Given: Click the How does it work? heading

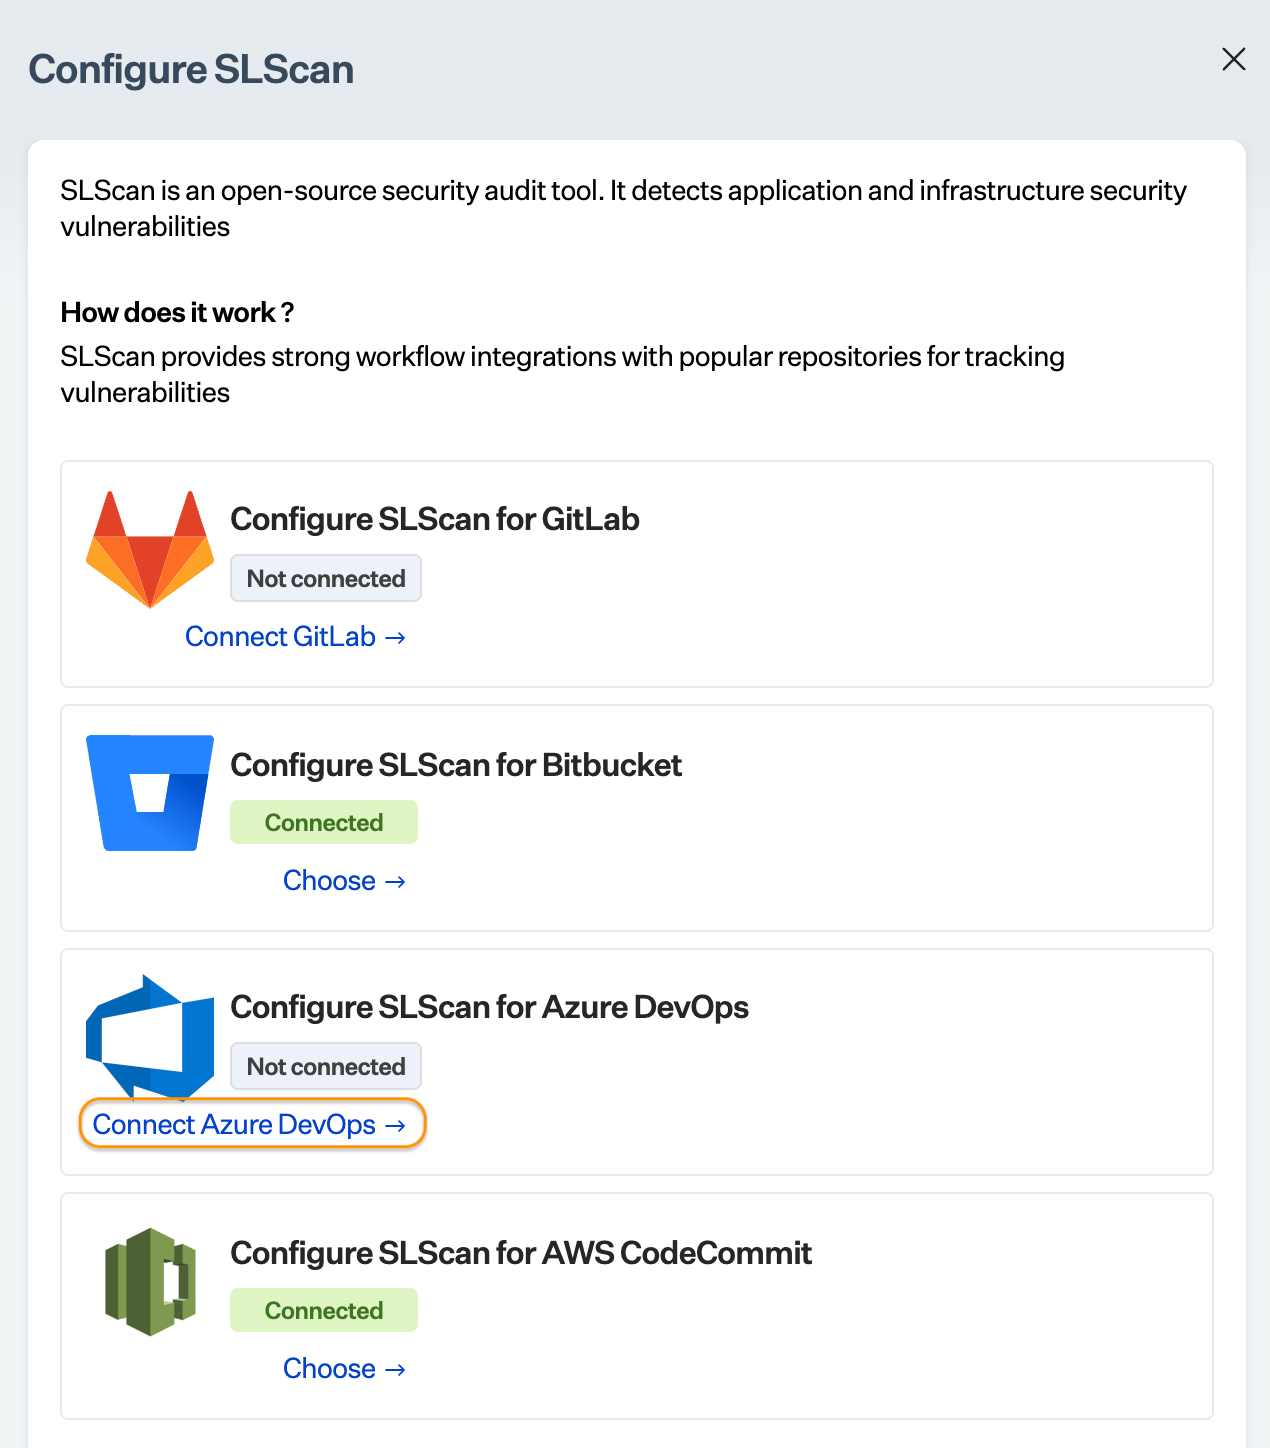Looking at the screenshot, I should pos(177,313).
